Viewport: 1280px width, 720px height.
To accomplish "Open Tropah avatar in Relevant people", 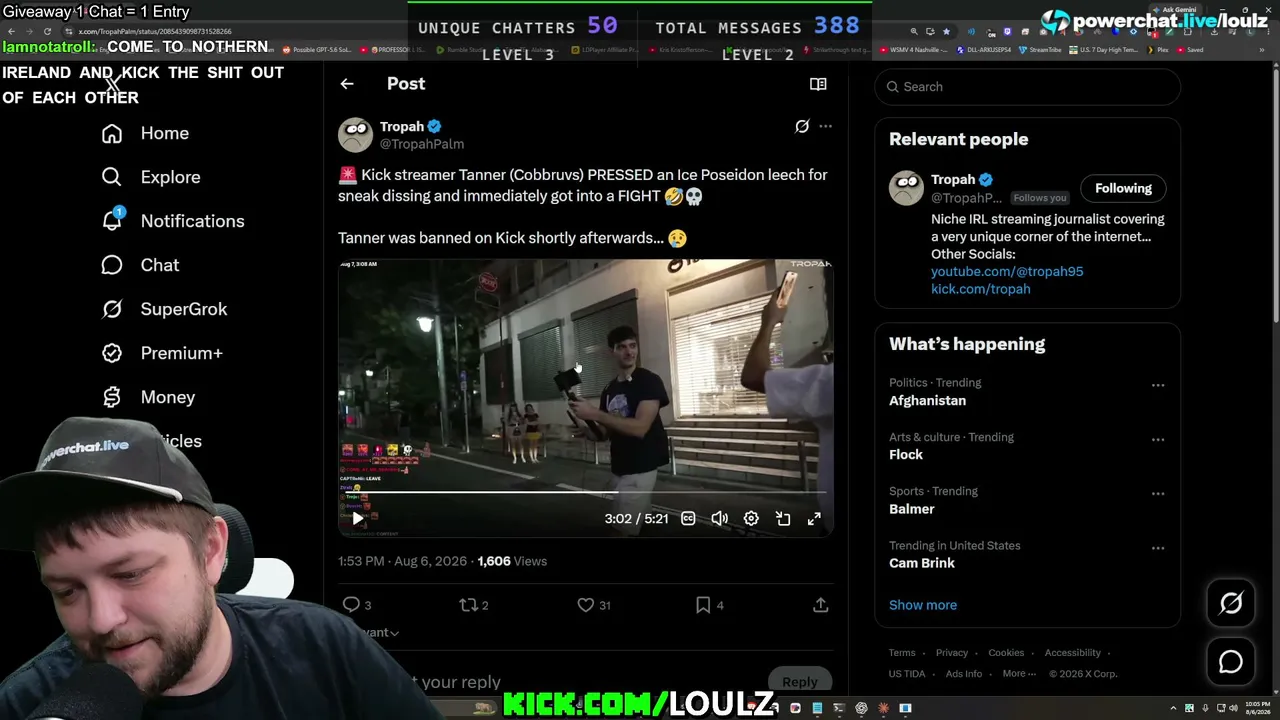I will [906, 188].
